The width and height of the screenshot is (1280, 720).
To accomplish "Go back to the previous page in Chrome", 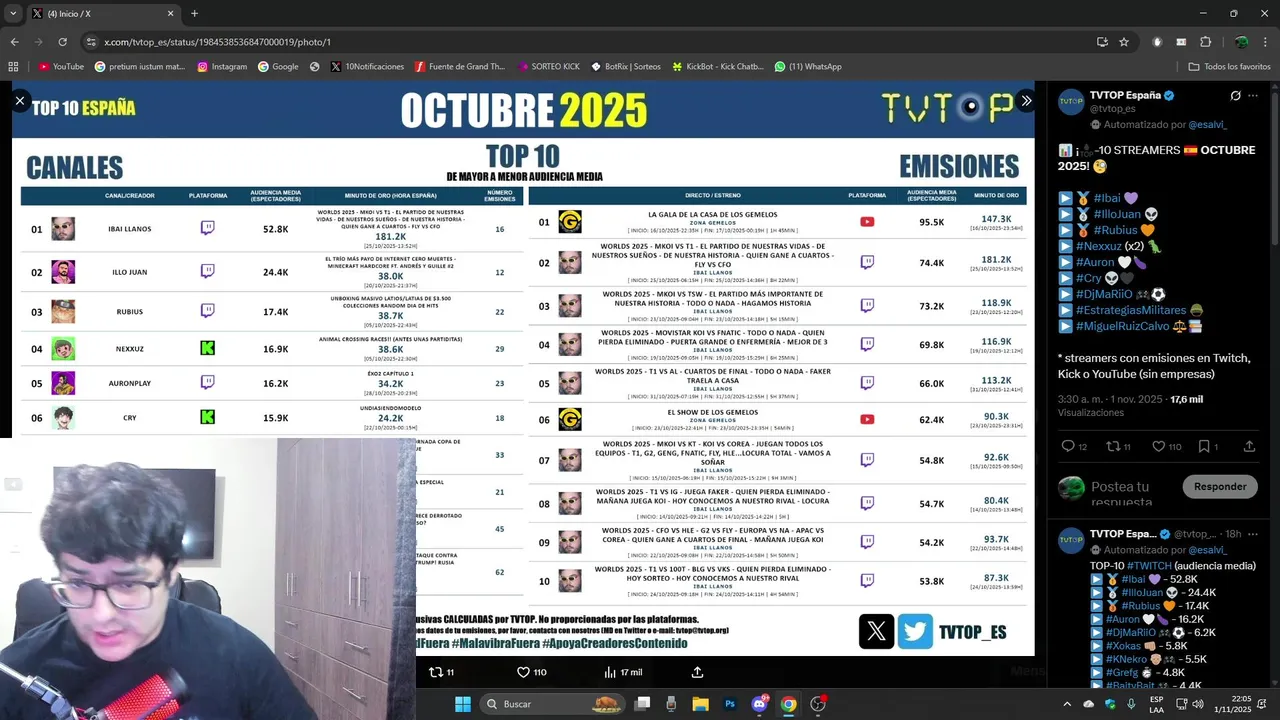I will pyautogui.click(x=14, y=42).
